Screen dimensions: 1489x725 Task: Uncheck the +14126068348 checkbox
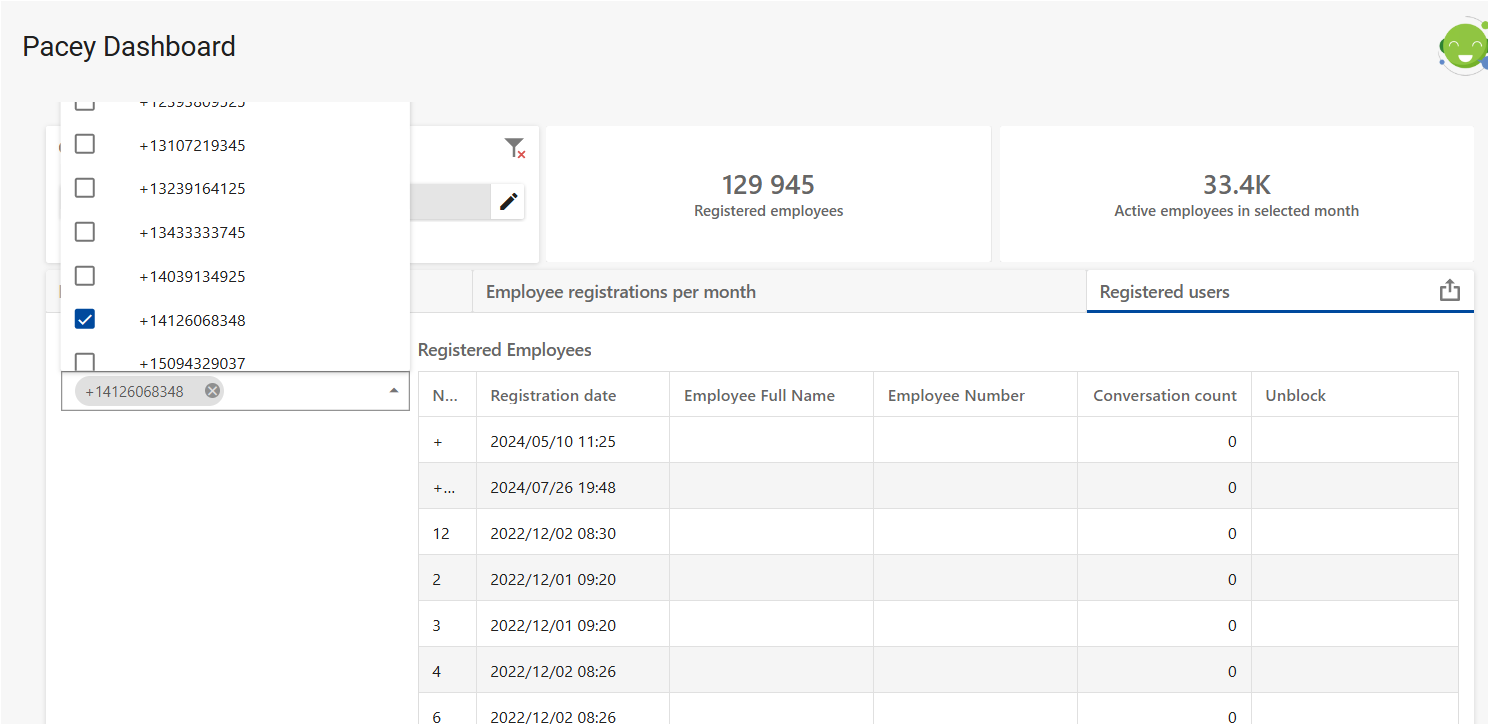85,320
